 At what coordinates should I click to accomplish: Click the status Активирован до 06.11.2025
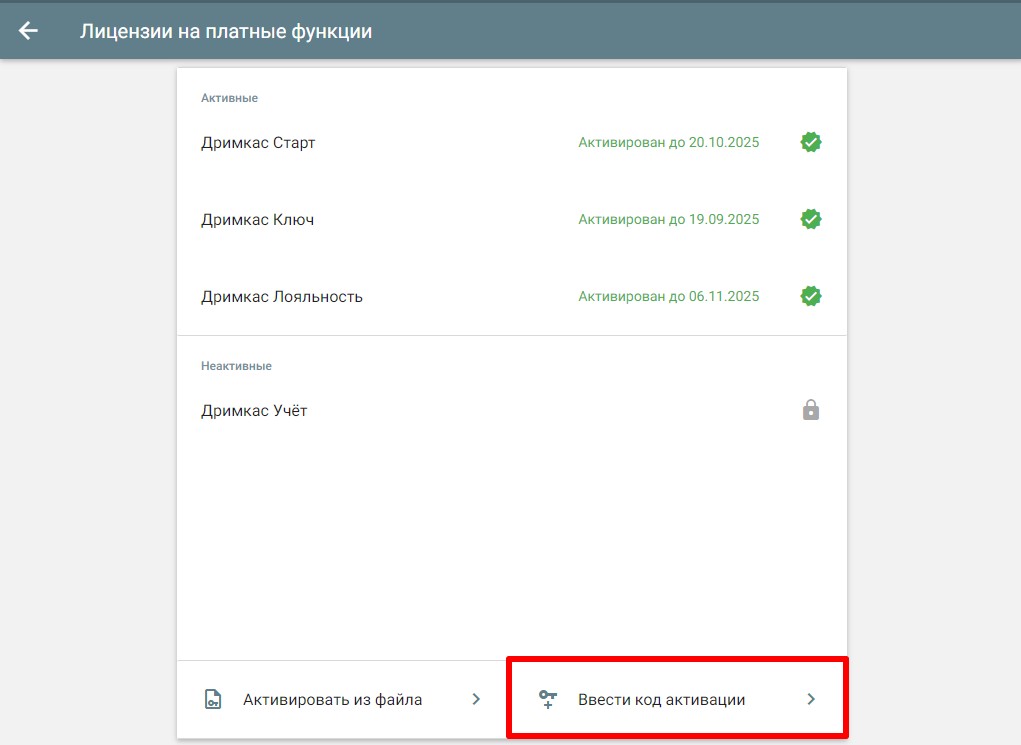tap(668, 297)
